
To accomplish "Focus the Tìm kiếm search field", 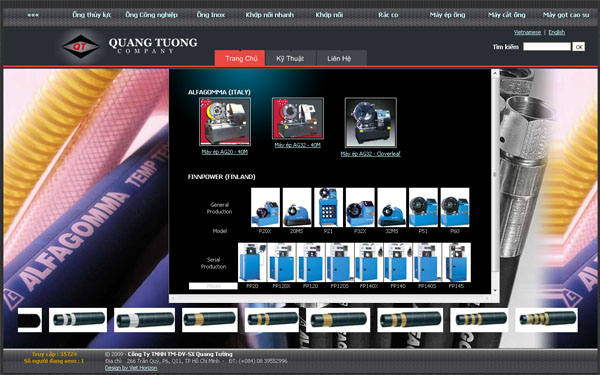I will pos(547,47).
